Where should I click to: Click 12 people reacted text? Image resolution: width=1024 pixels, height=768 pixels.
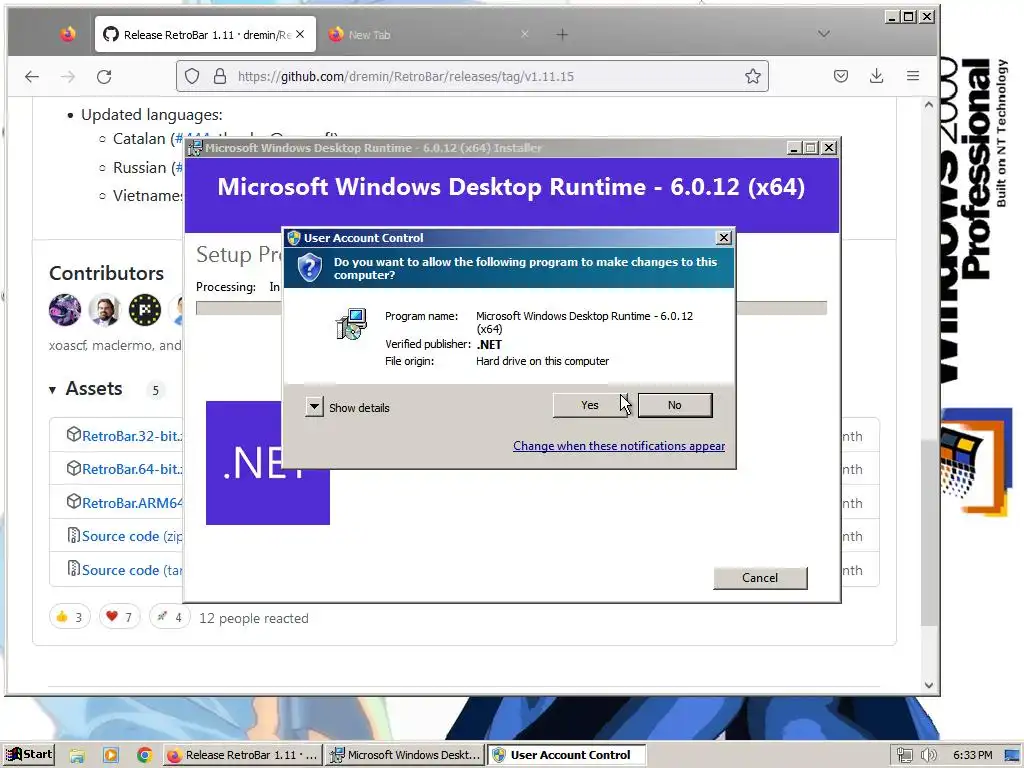[x=253, y=618]
